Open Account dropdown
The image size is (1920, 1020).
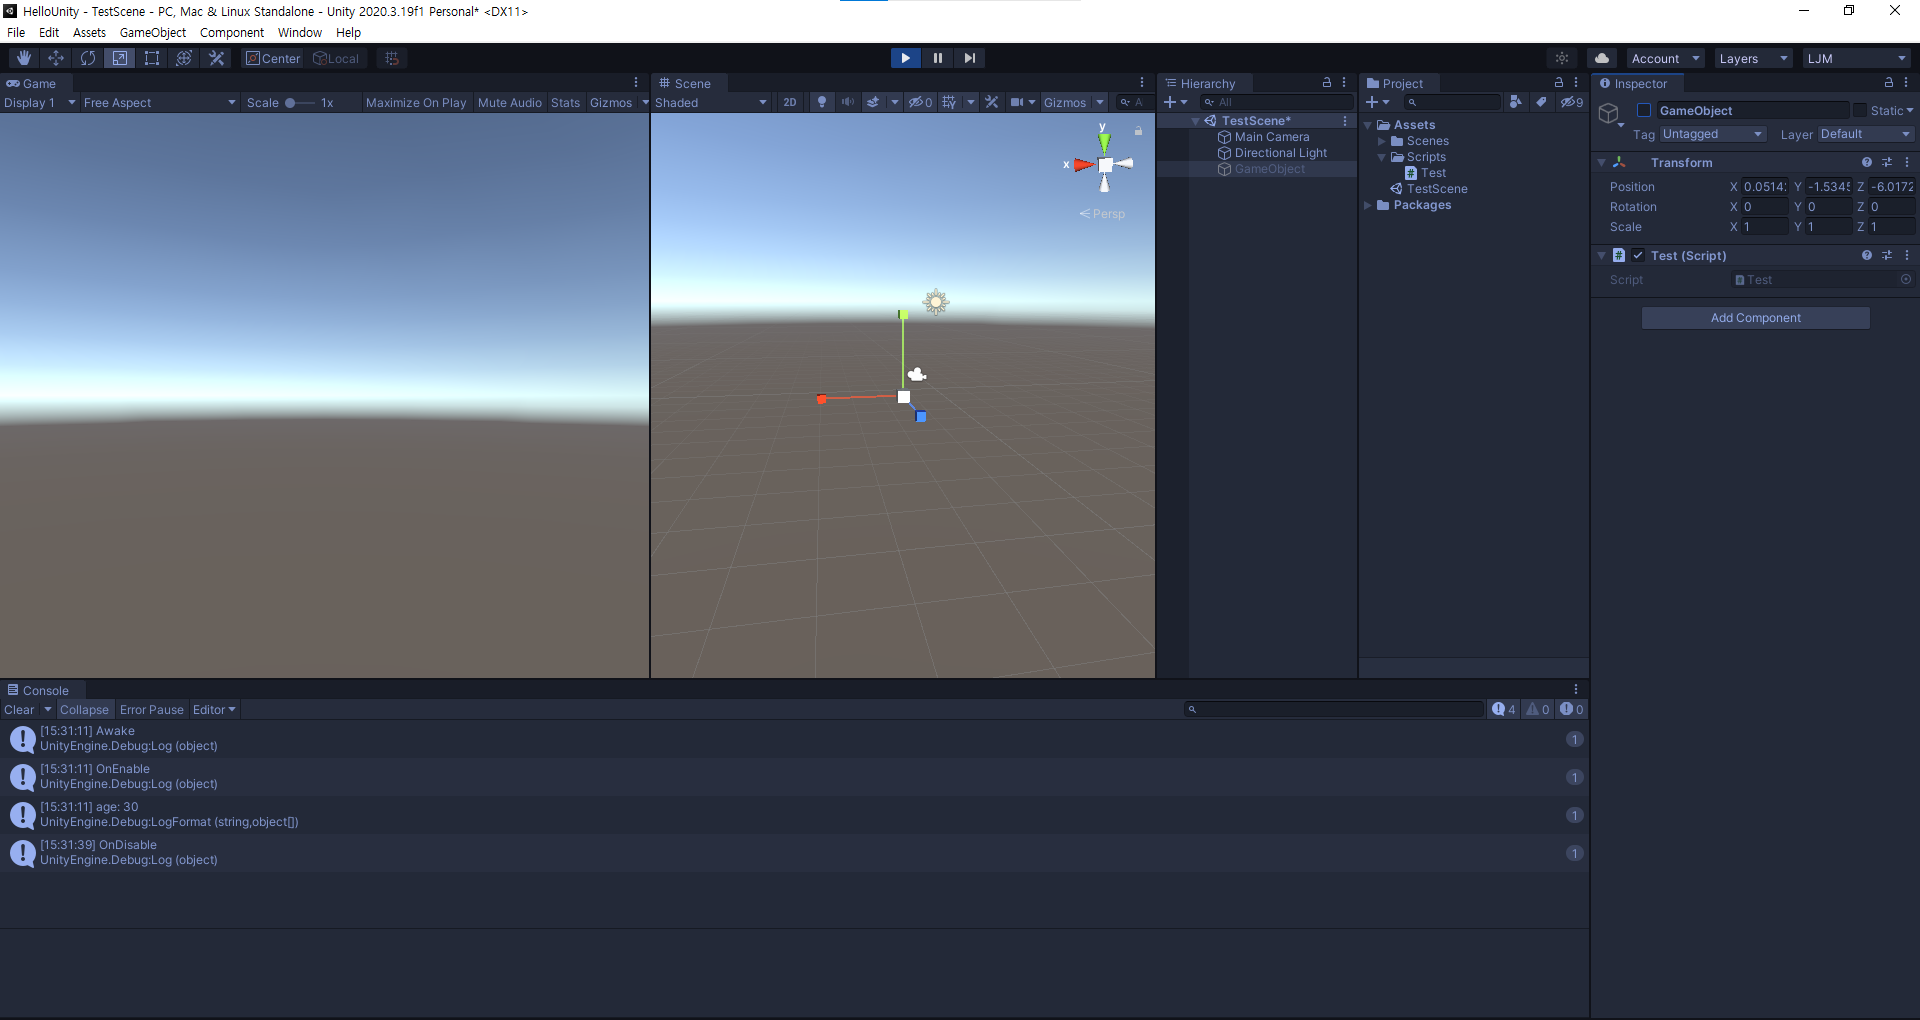click(1666, 58)
